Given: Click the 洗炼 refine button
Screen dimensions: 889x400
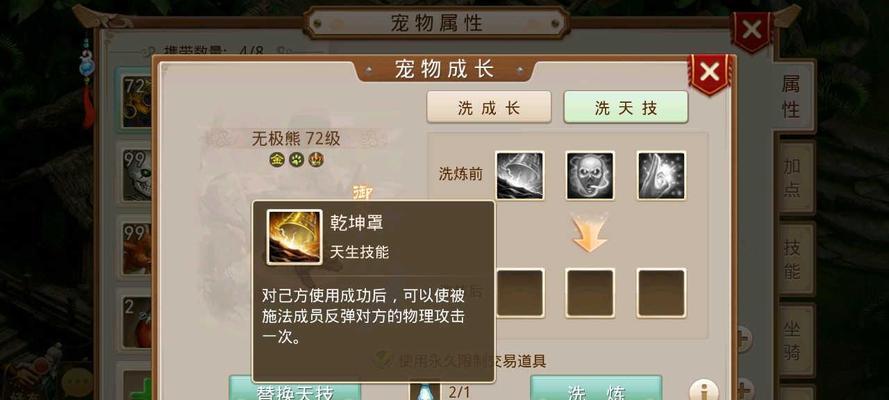Looking at the screenshot, I should [x=596, y=389].
